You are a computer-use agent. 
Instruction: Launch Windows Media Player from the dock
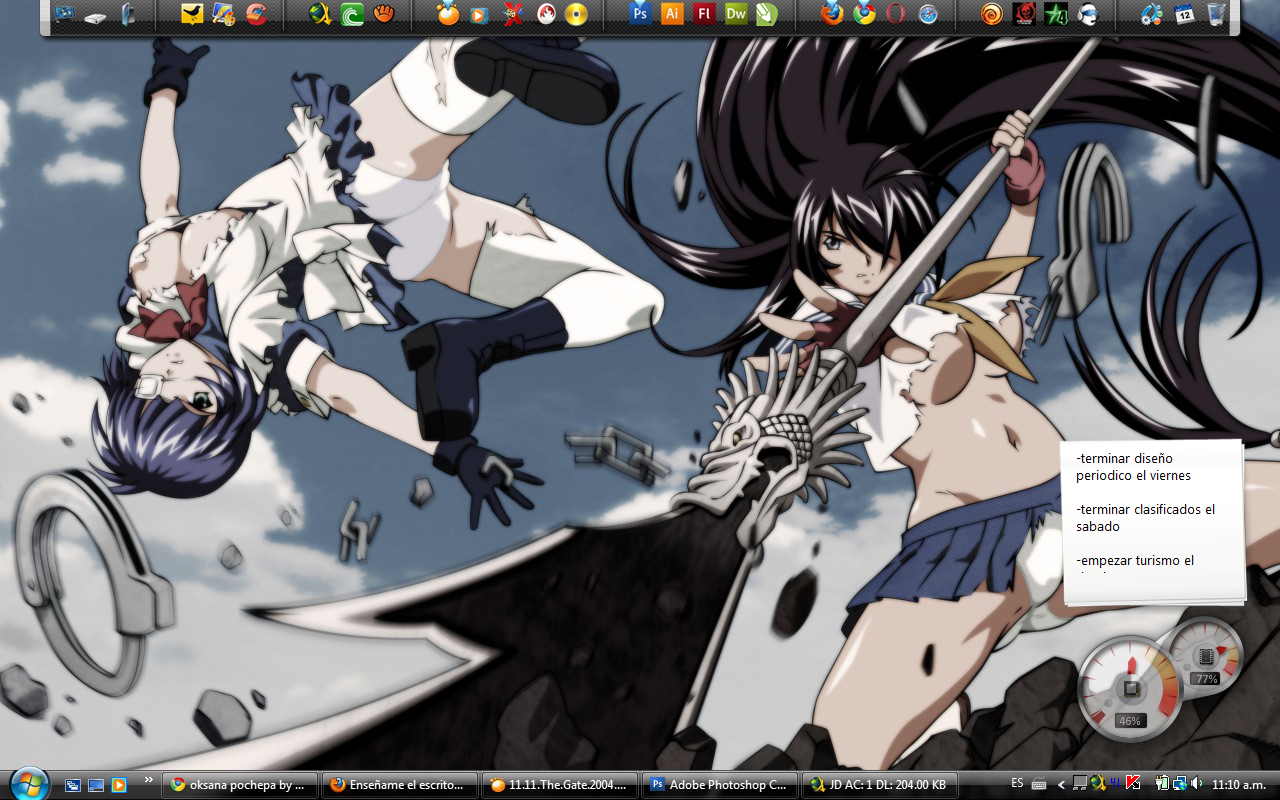tap(480, 14)
